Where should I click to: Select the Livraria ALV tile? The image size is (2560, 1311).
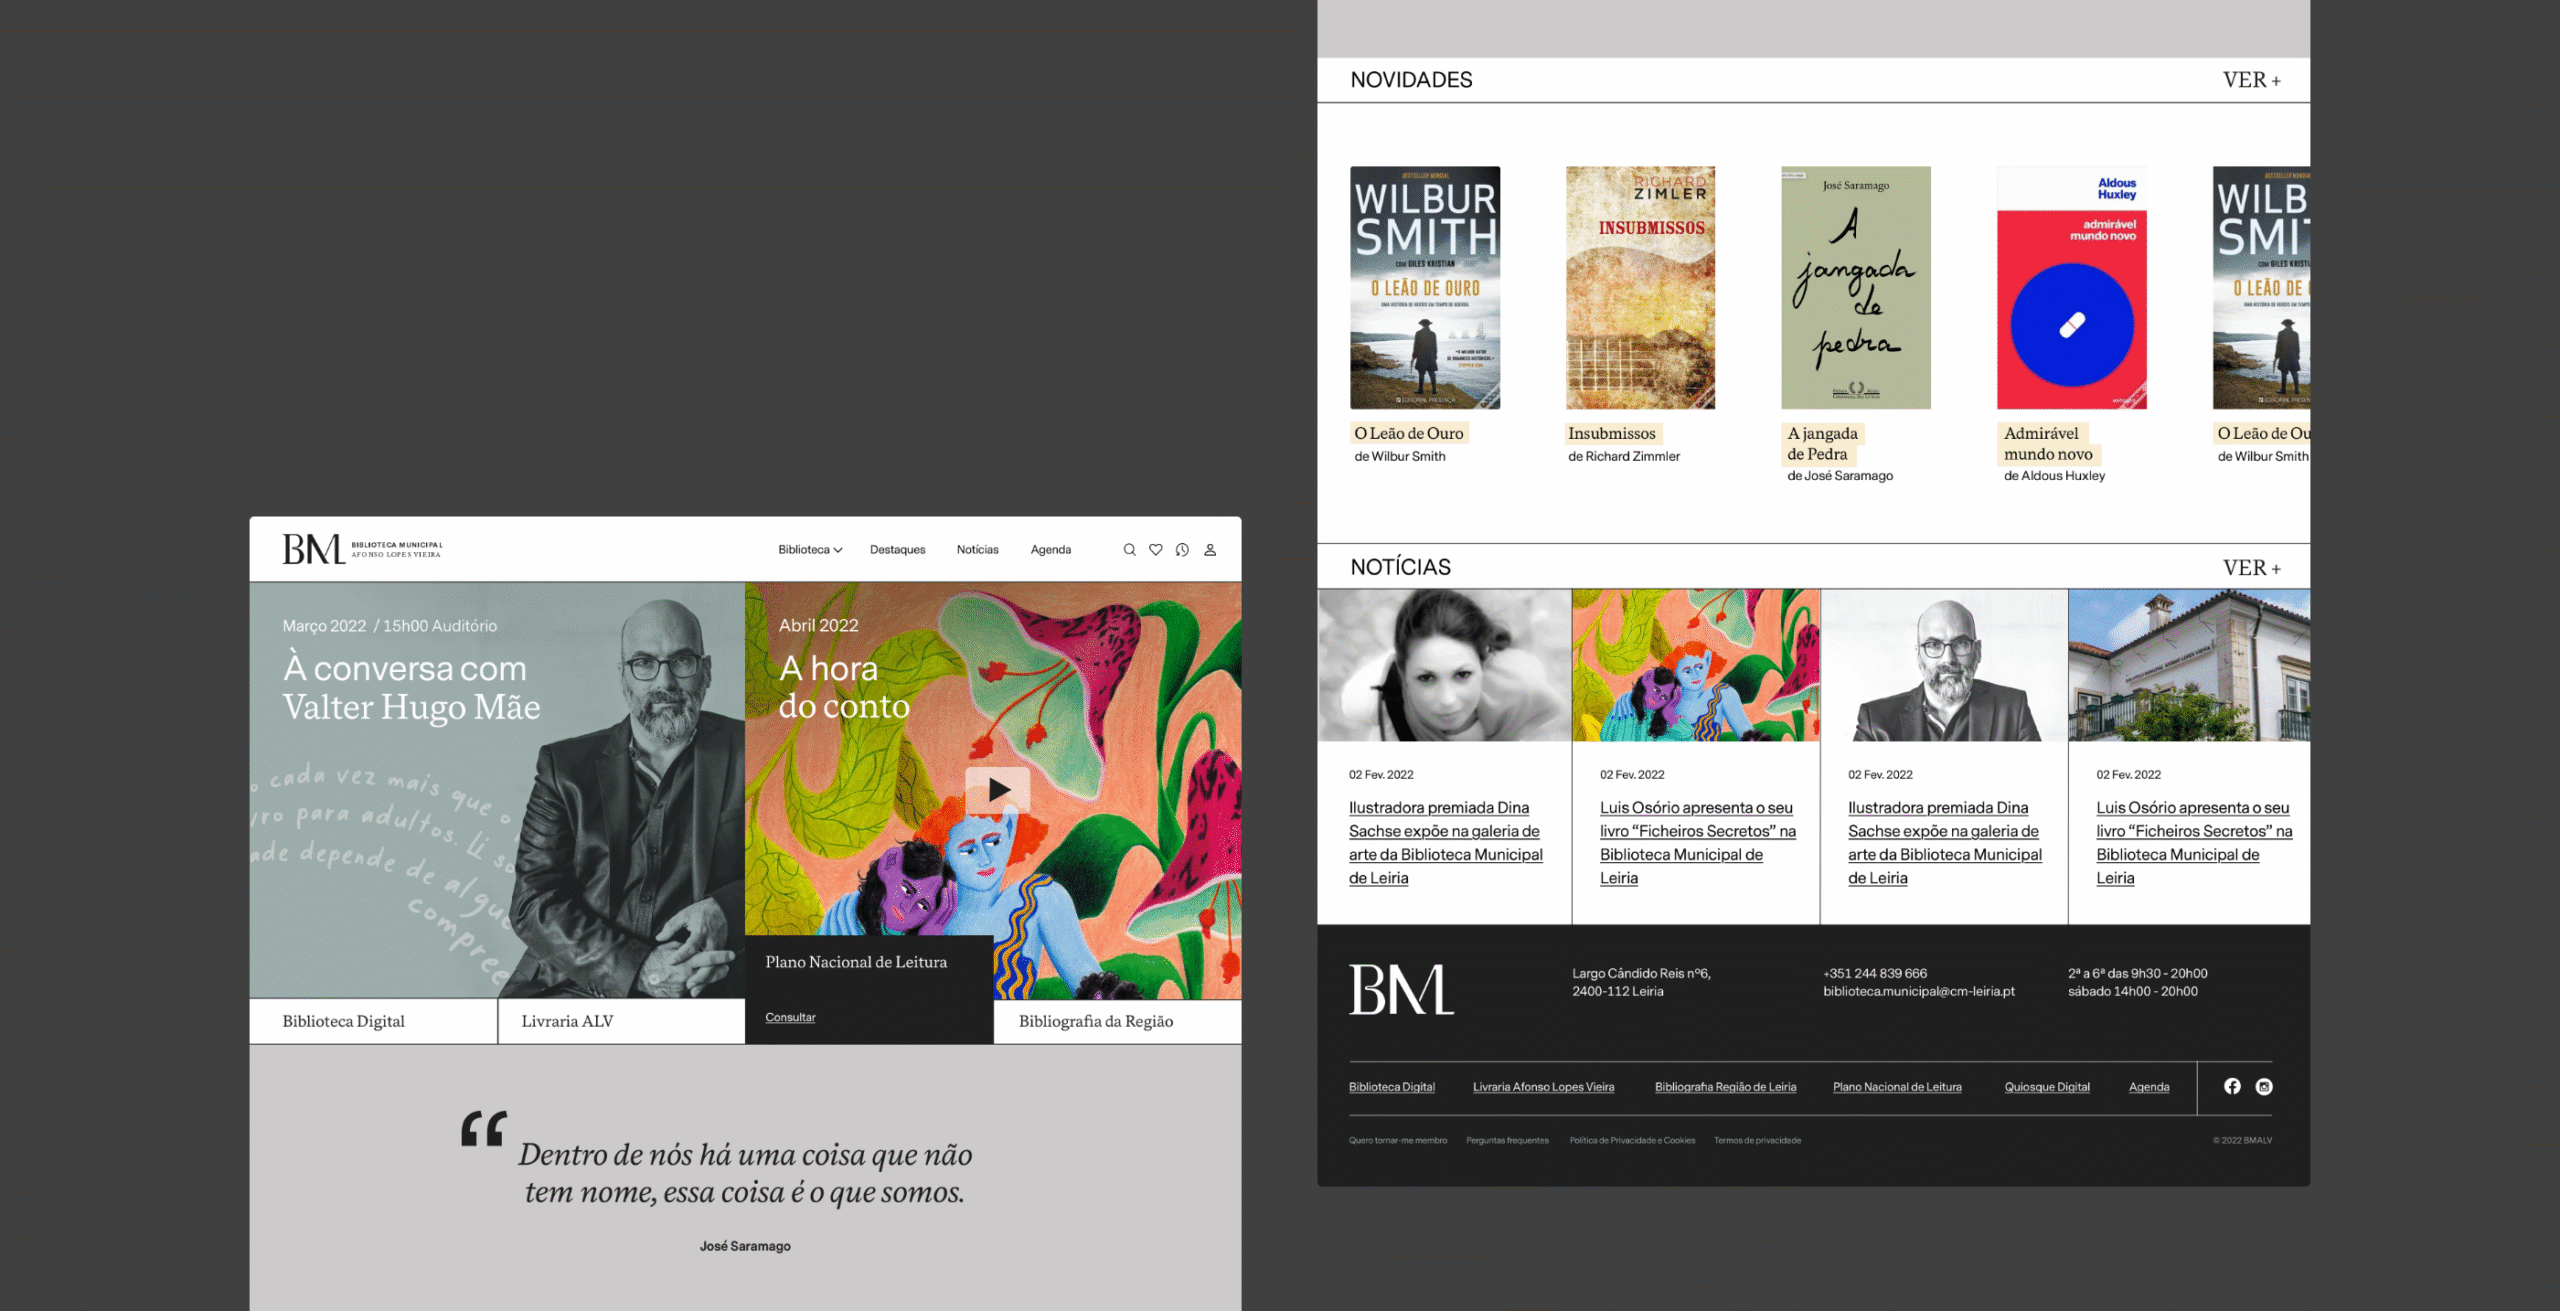coord(567,1021)
